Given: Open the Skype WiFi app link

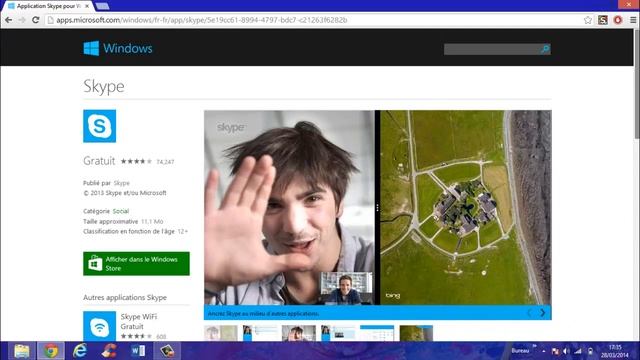Looking at the screenshot, I should (139, 317).
